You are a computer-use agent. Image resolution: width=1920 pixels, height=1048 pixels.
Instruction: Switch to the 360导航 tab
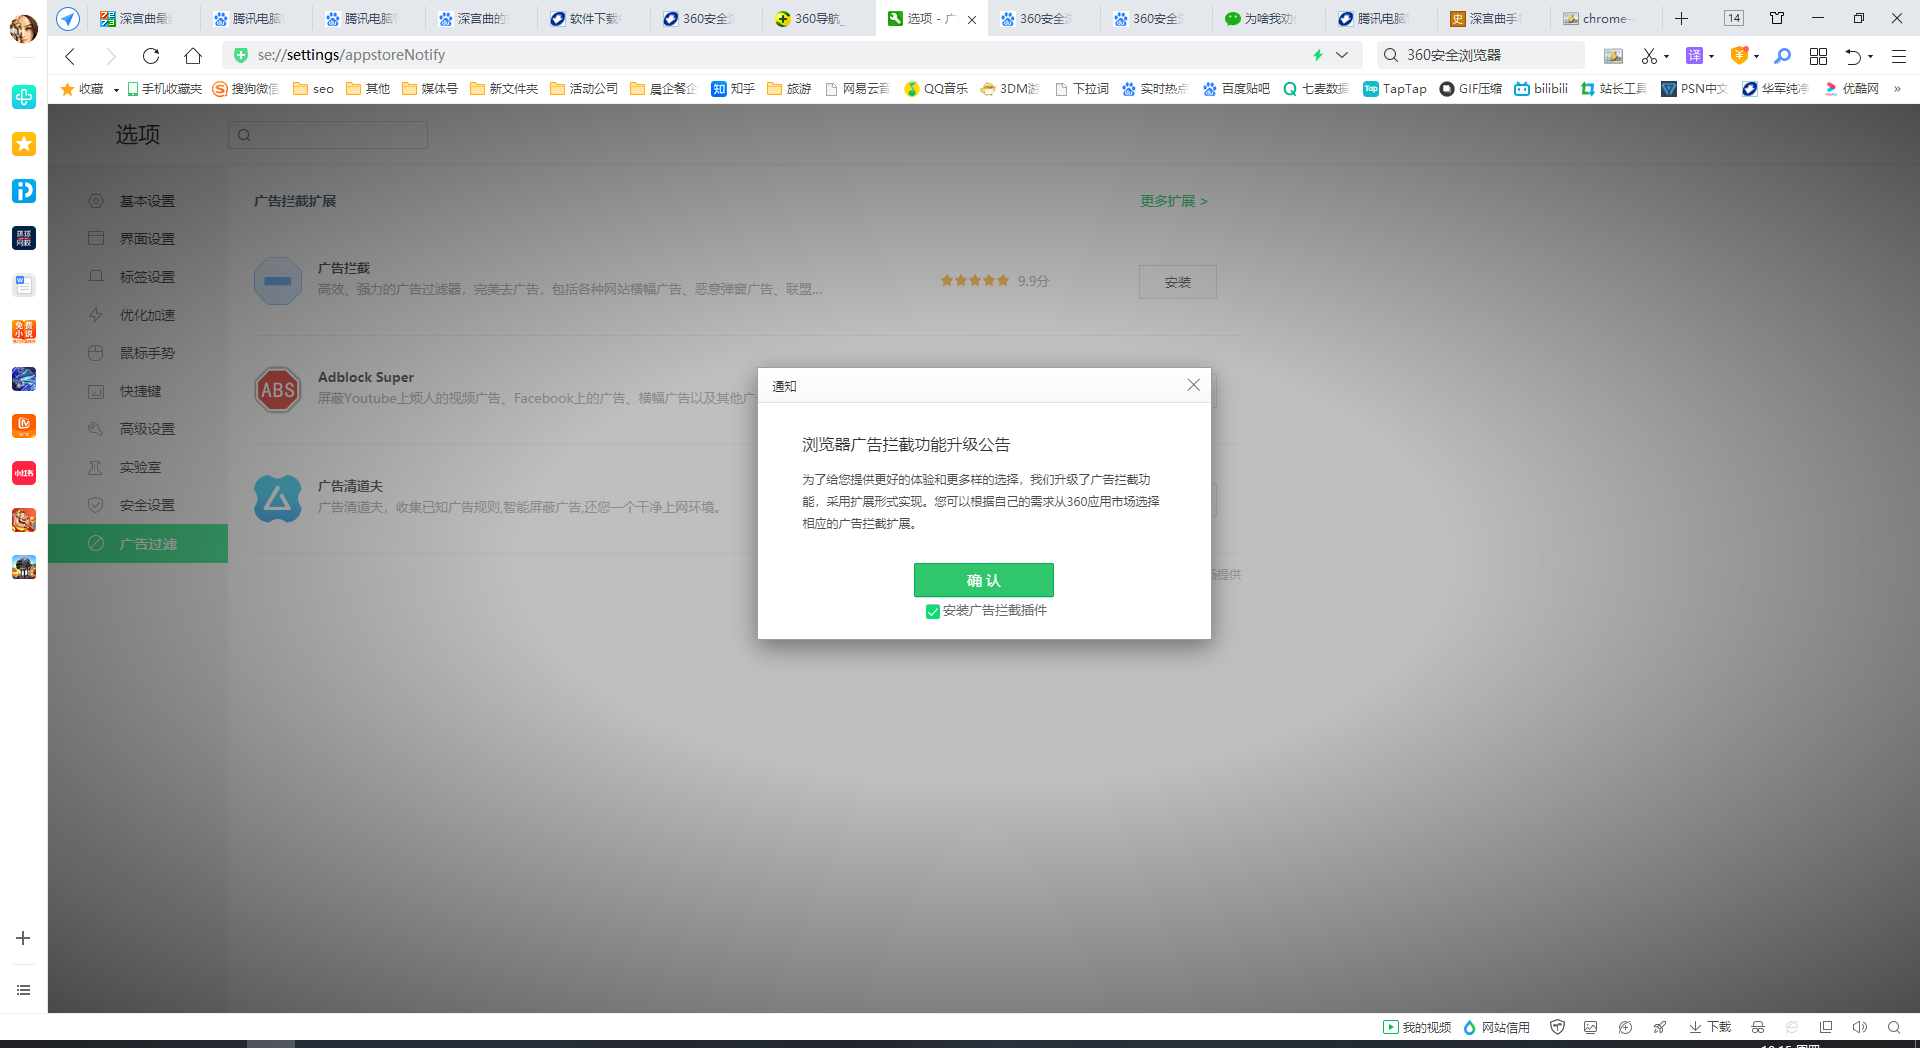click(818, 18)
